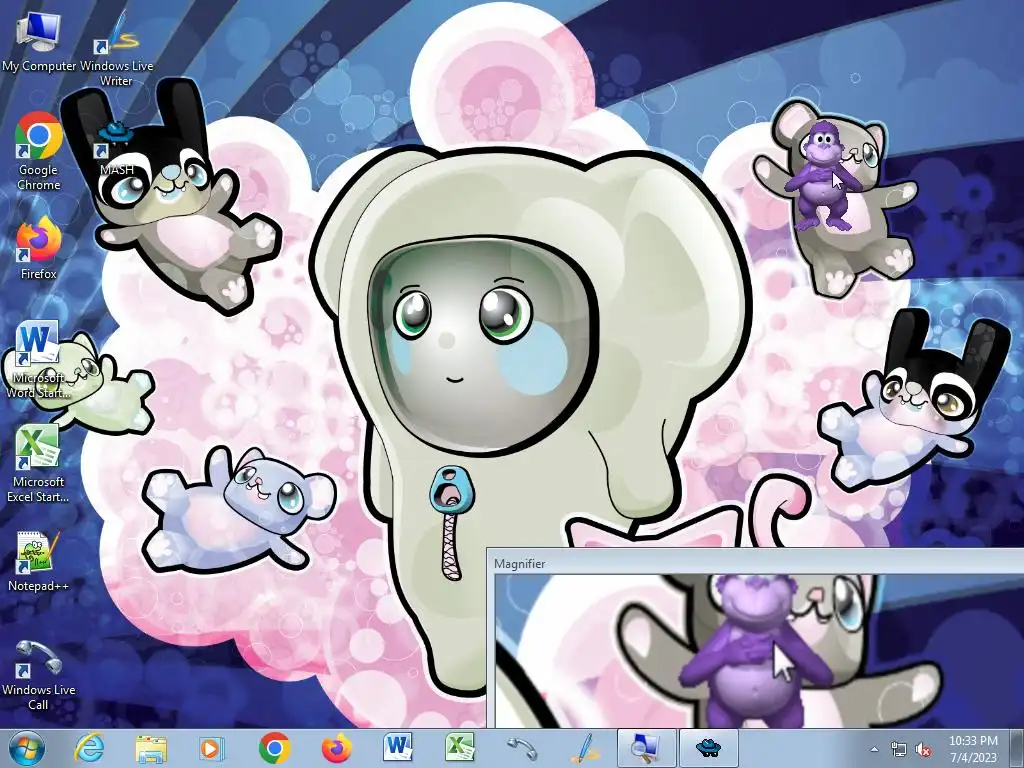Open the Windows Start menu
The height and width of the screenshot is (768, 1024).
pos(27,748)
